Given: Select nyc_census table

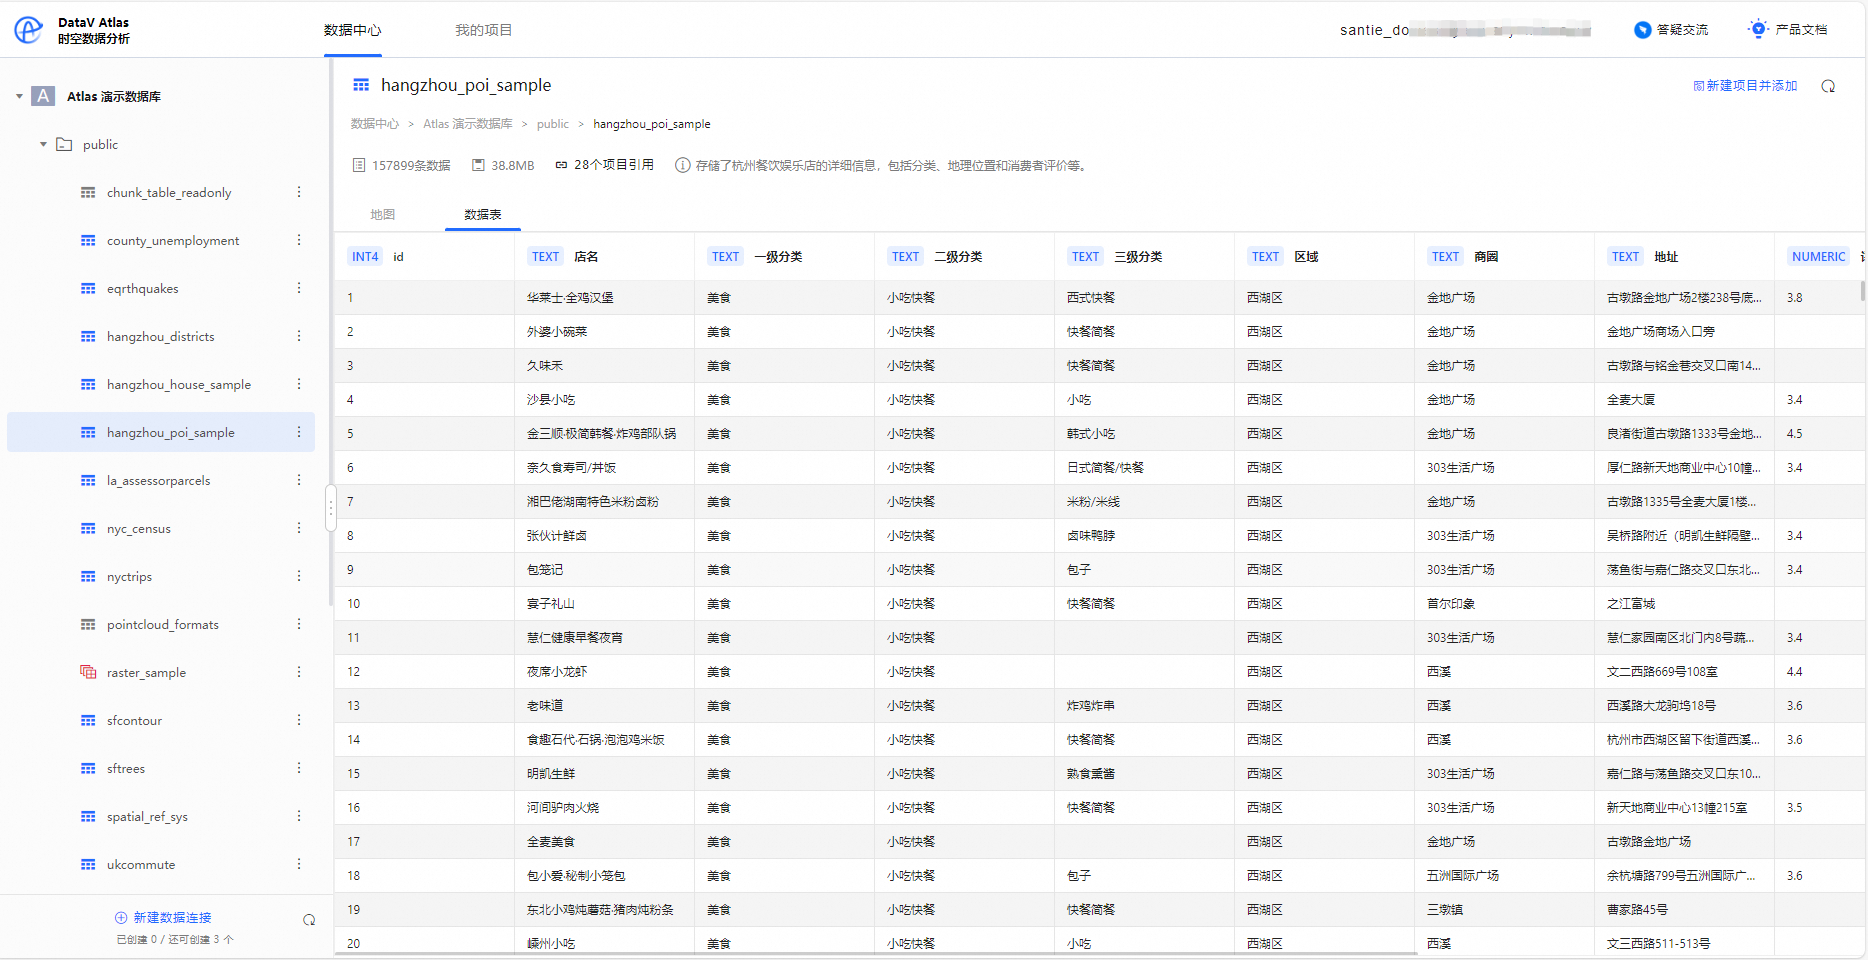Looking at the screenshot, I should pyautogui.click(x=139, y=528).
